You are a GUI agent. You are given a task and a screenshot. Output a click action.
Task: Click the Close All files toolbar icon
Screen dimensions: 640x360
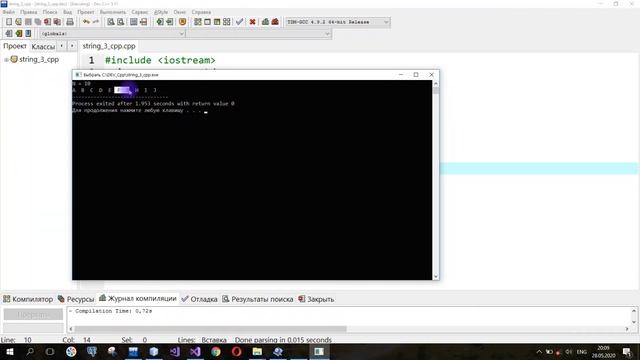58,22
